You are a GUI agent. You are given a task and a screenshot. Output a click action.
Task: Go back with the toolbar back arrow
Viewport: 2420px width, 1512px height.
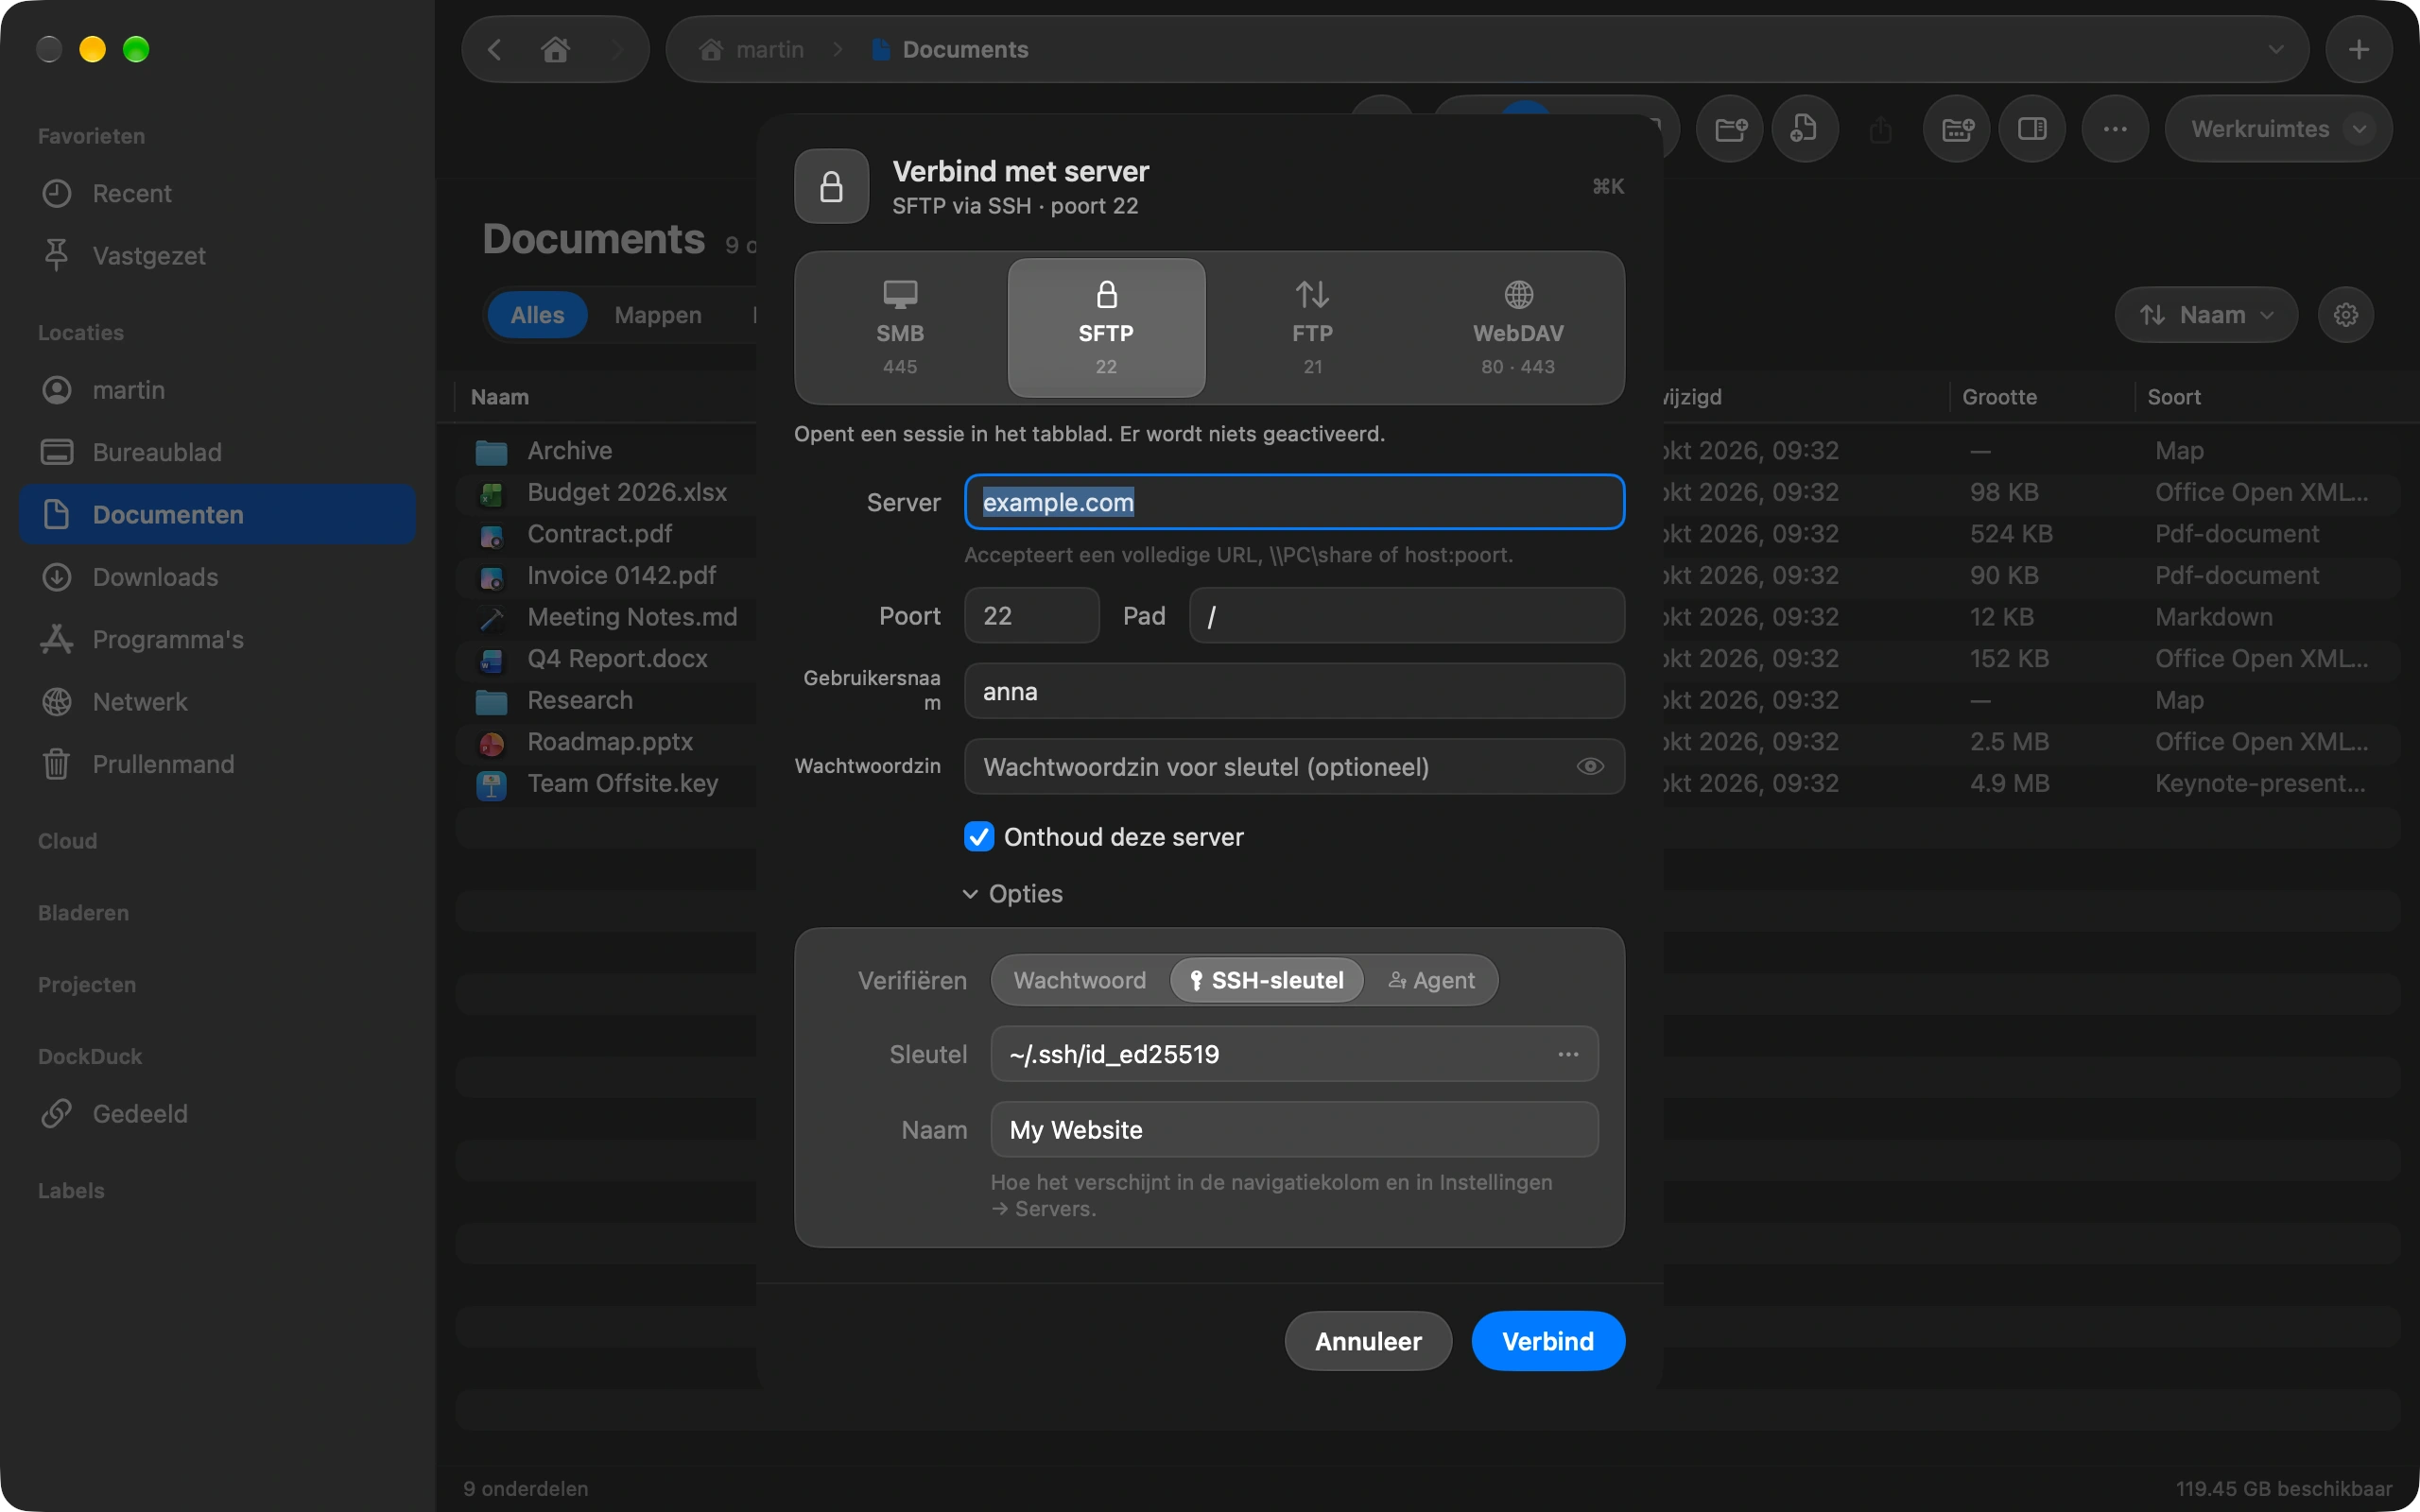tap(494, 49)
